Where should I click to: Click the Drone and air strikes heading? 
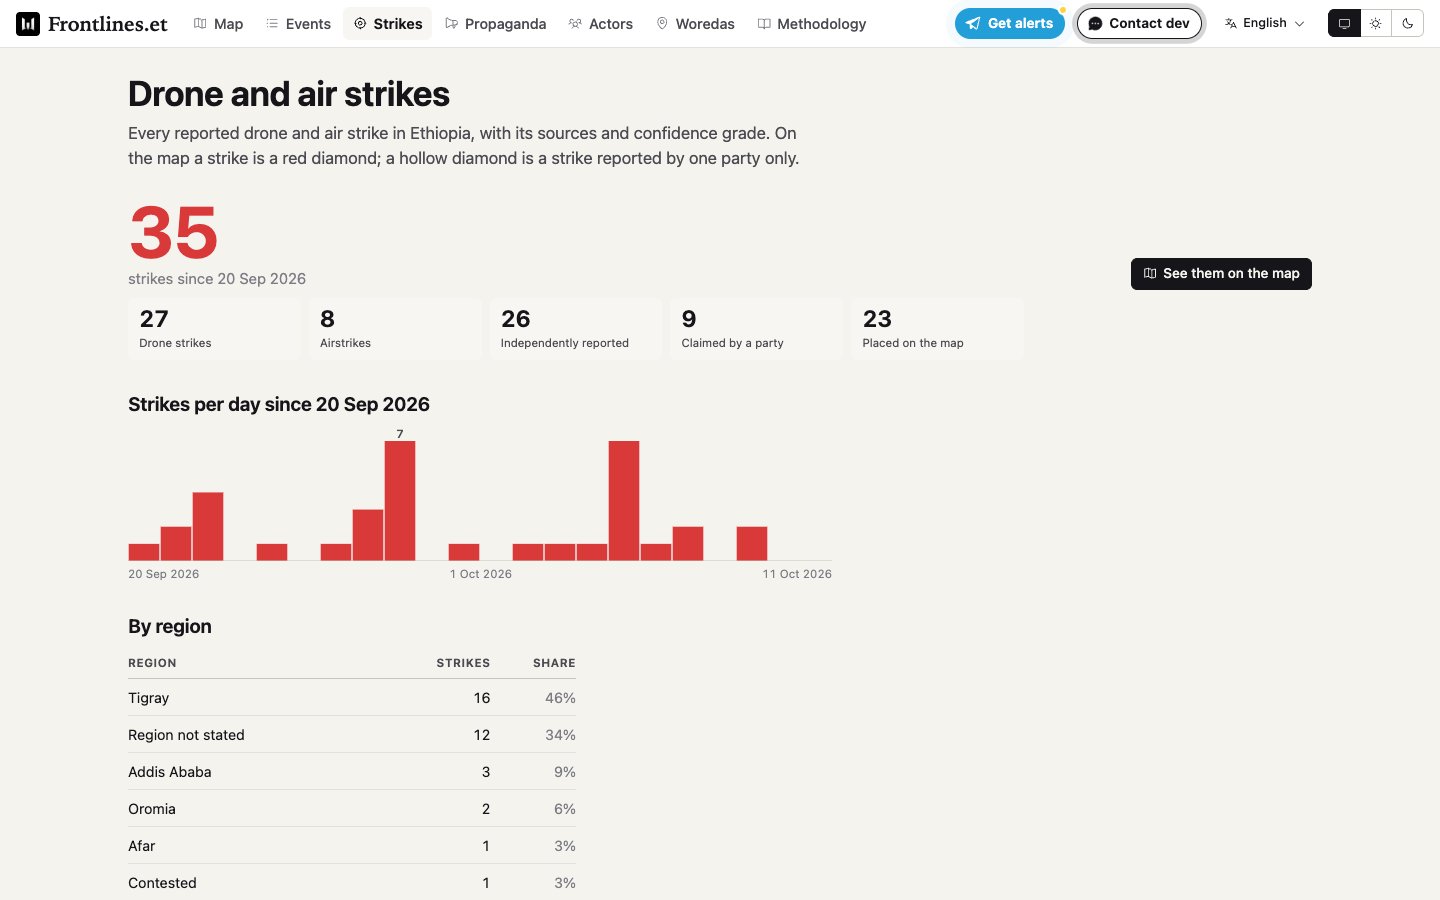[x=289, y=94]
